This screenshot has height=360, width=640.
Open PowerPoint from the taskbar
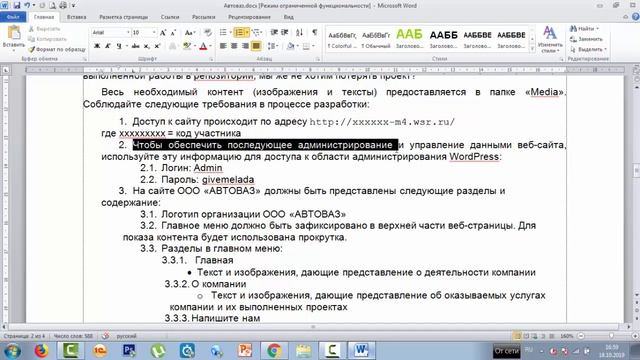[245, 350]
